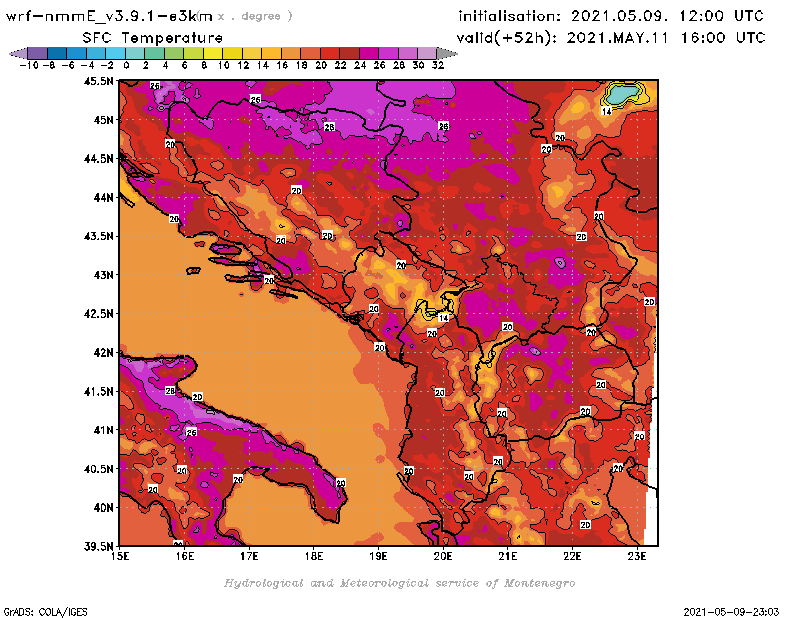Click the teal 0 to 2 legend swatch

(135, 53)
